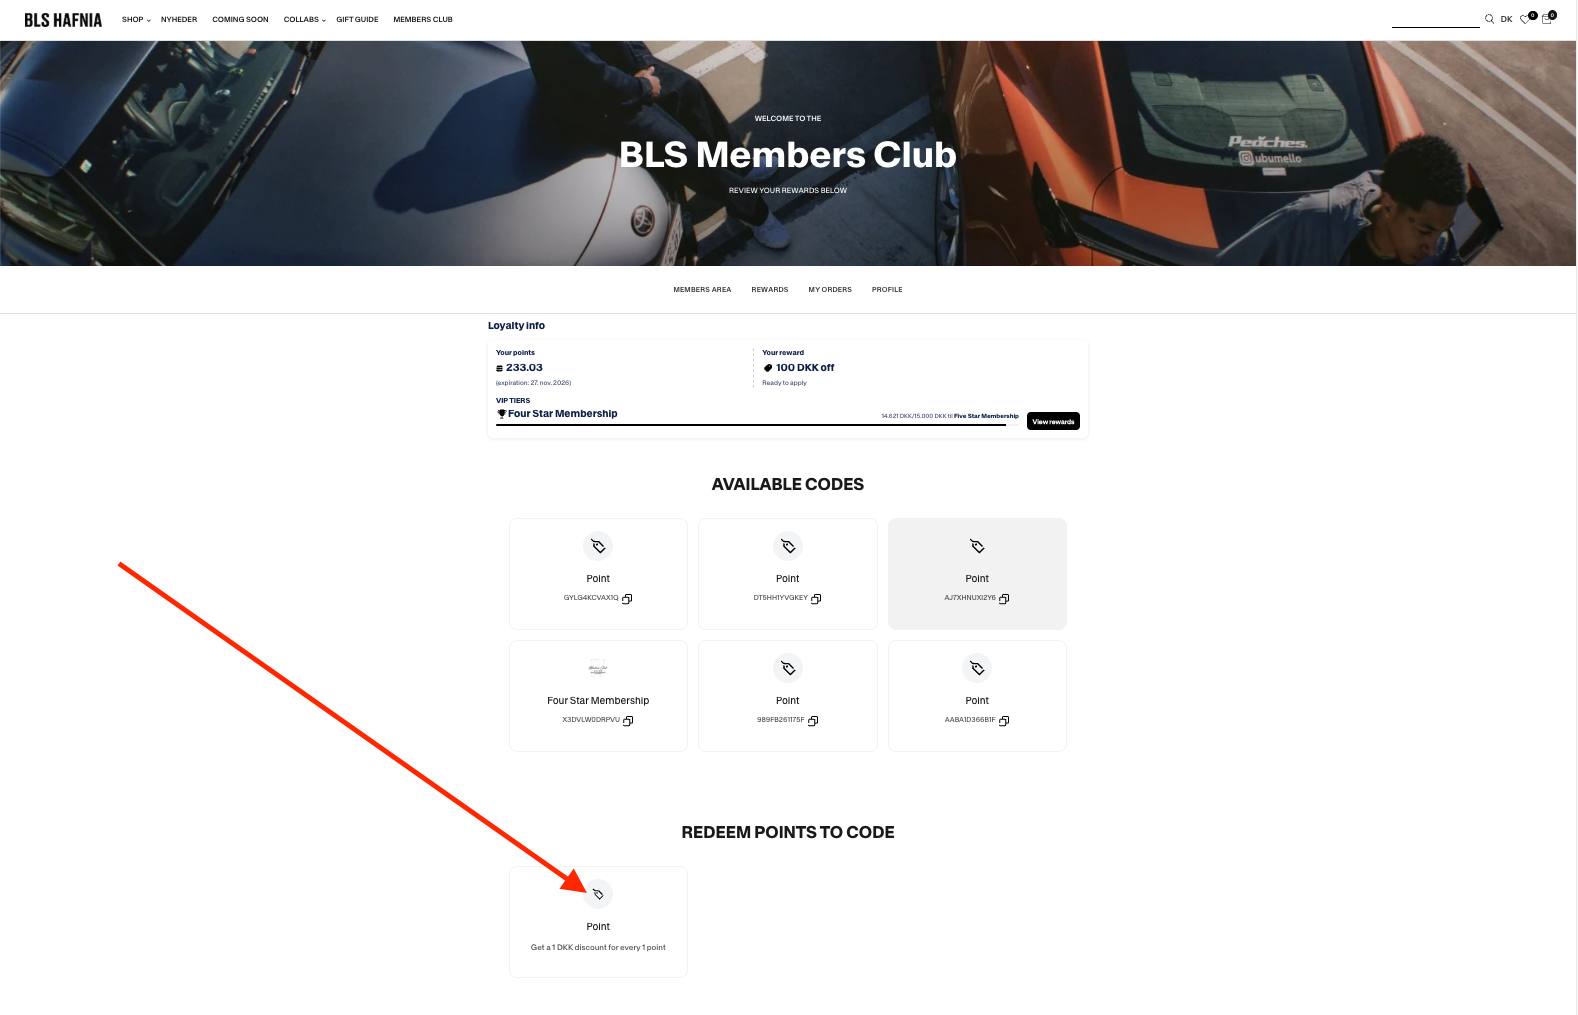
Task: Expand the COLLABS dropdown menu
Action: [305, 19]
